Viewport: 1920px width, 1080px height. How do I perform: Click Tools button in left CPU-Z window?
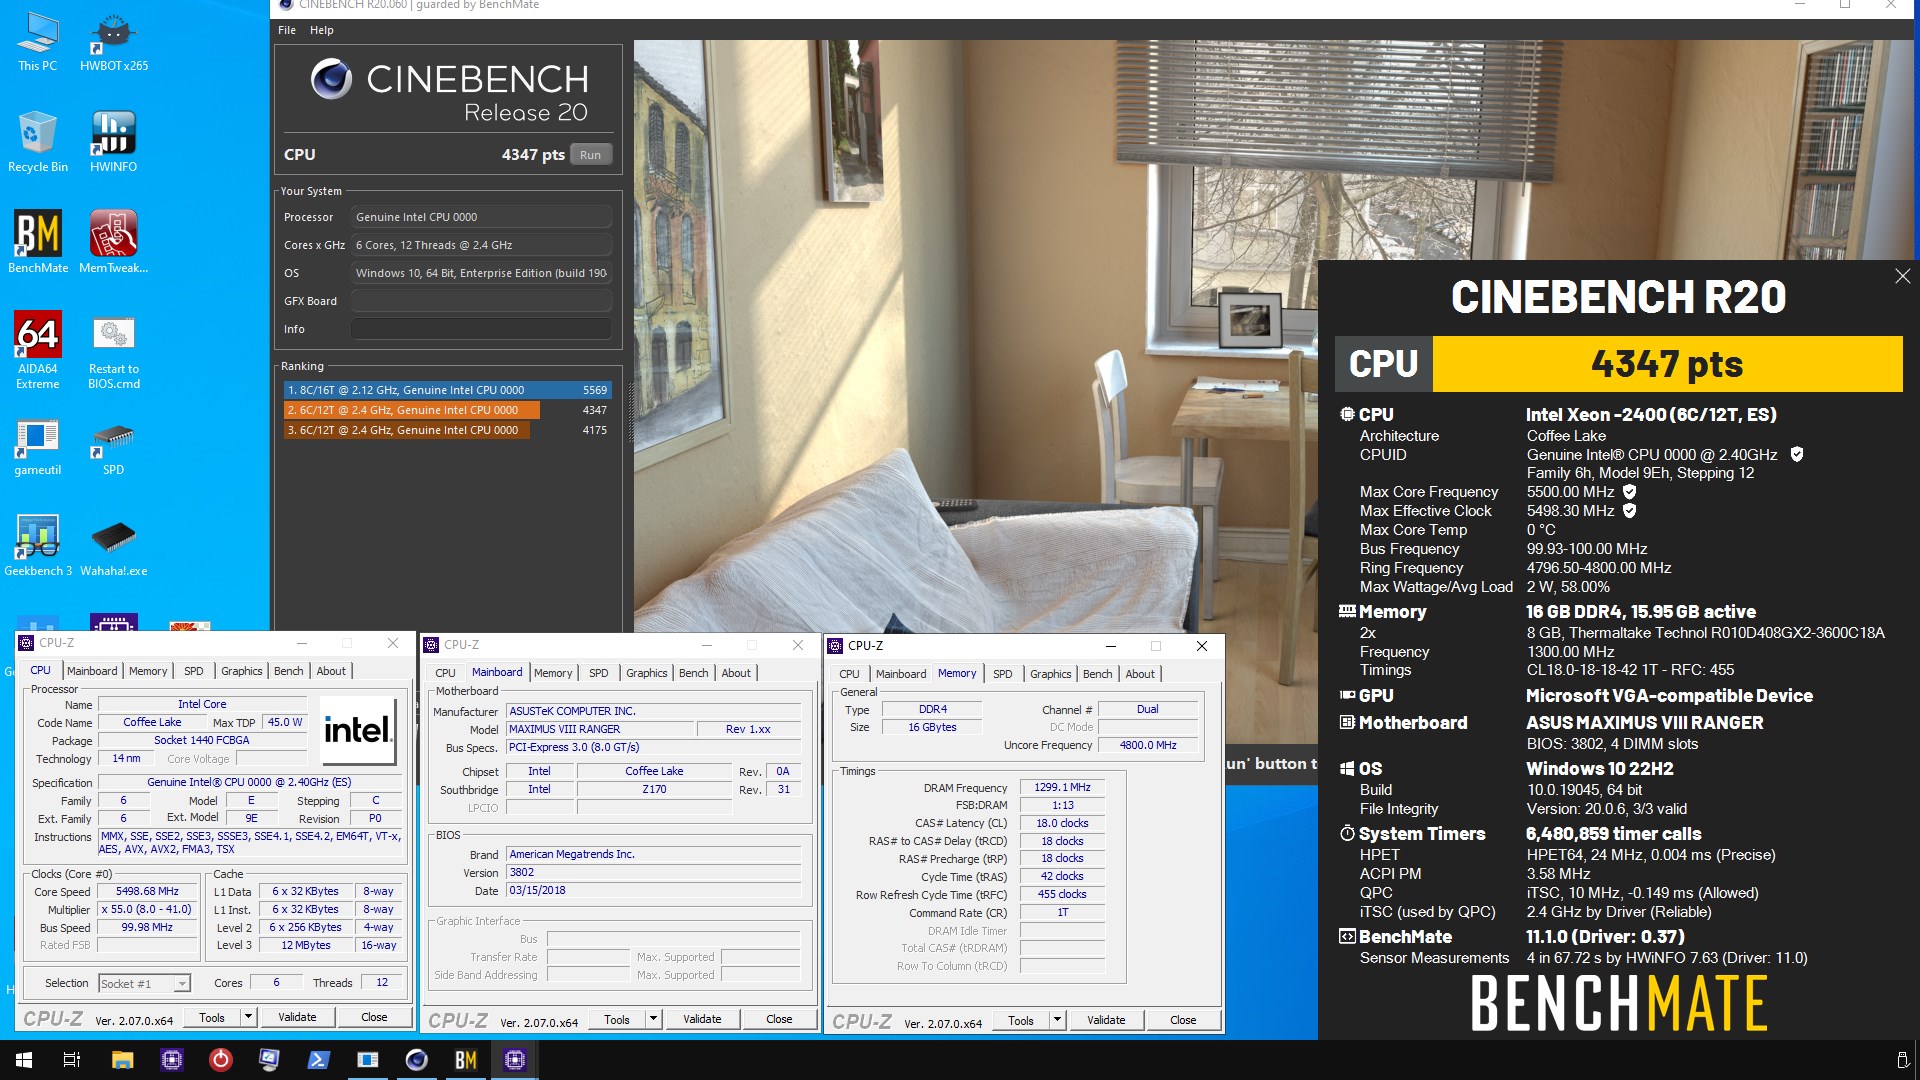coord(212,1017)
